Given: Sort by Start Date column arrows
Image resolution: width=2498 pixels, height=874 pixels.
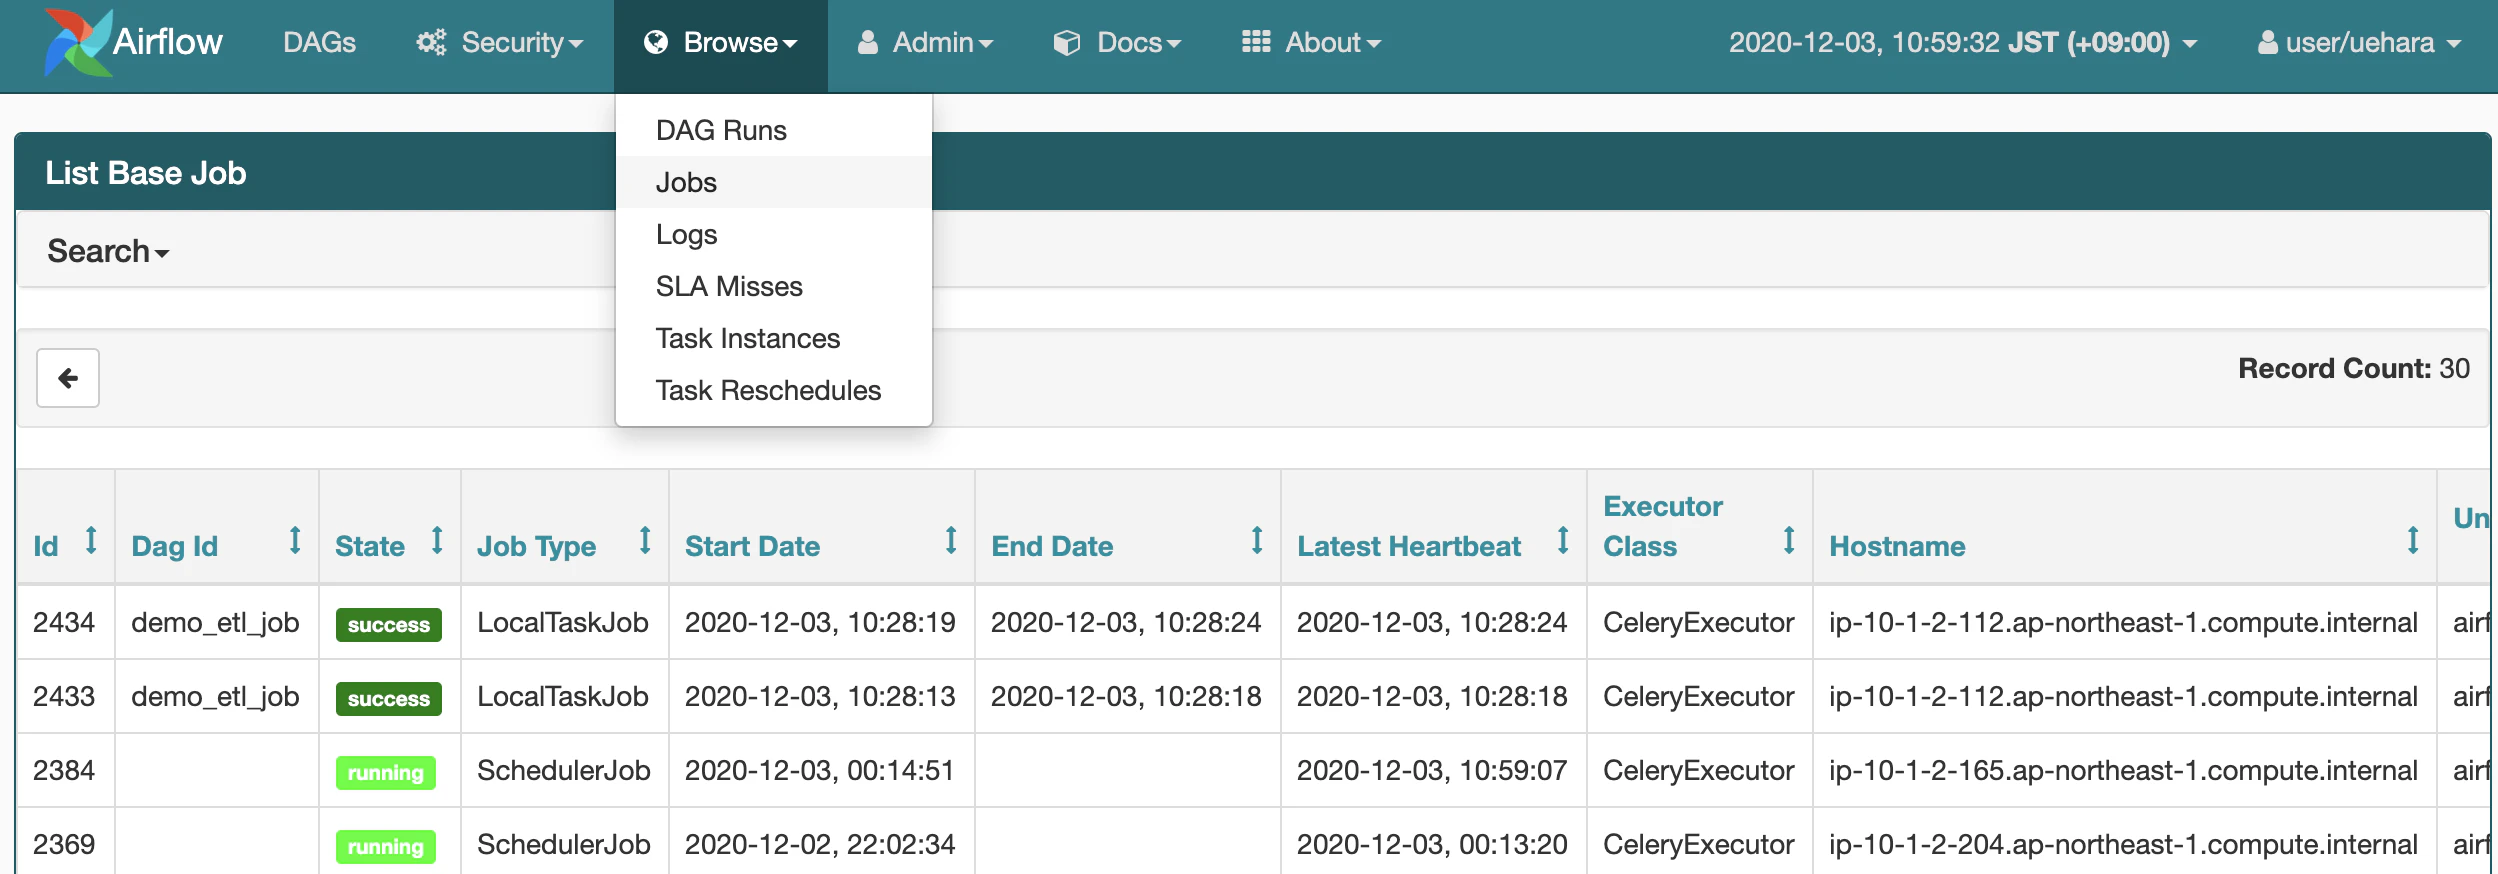Looking at the screenshot, I should (951, 541).
